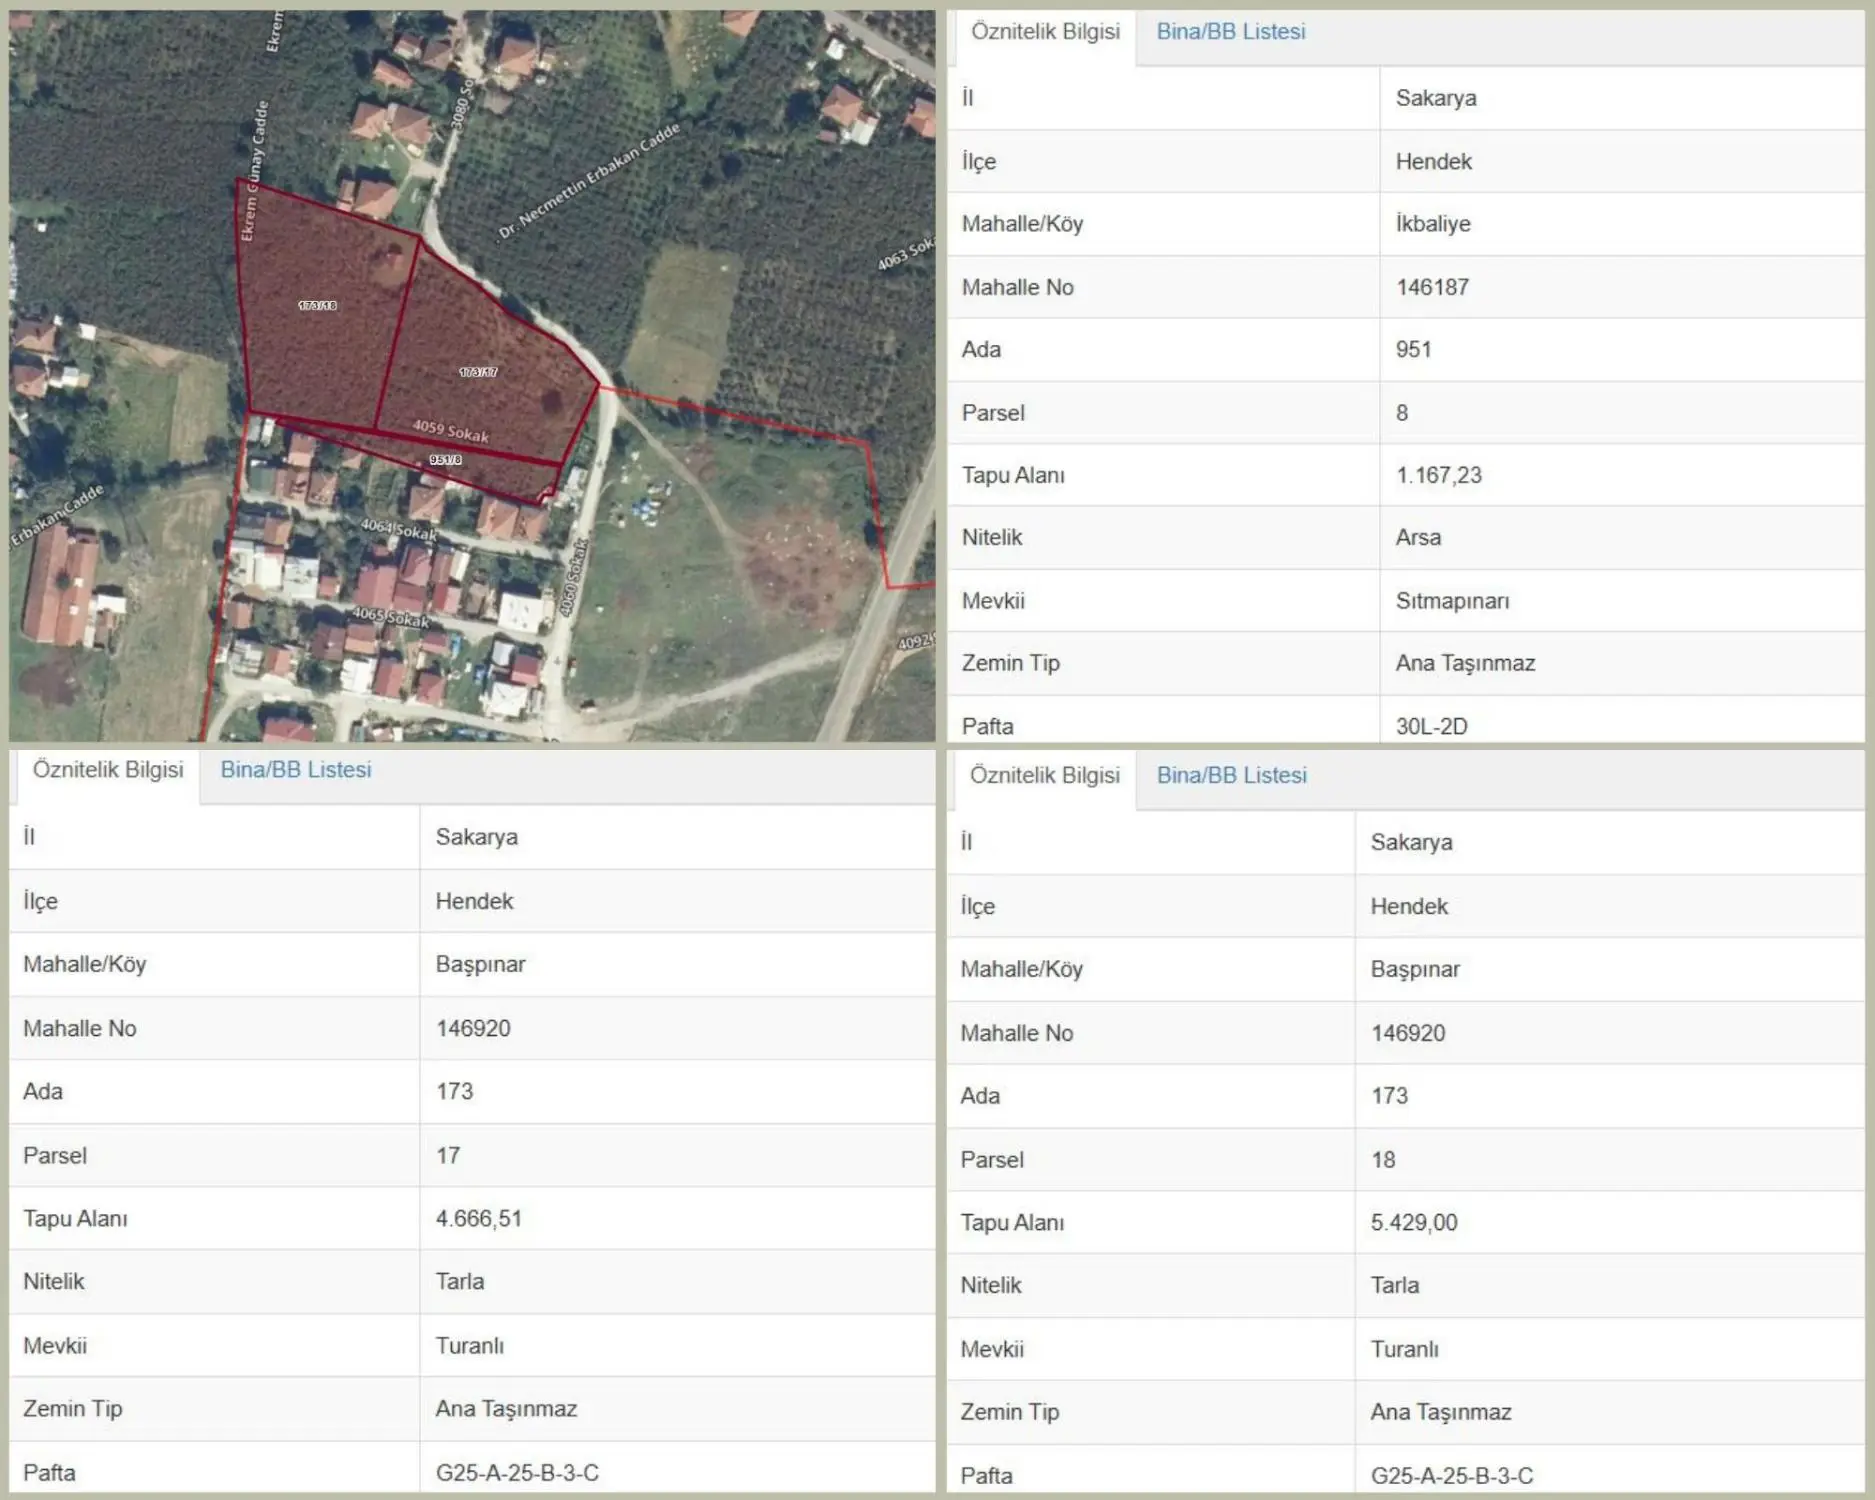Screen dimensions: 1875x1500
Task: Select Tapu Alanı value 1.167,23
Action: click(1438, 475)
